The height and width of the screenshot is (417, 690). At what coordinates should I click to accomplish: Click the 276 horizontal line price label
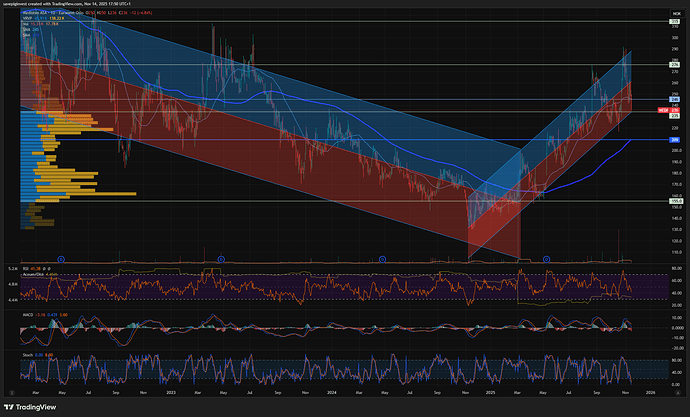pos(675,65)
